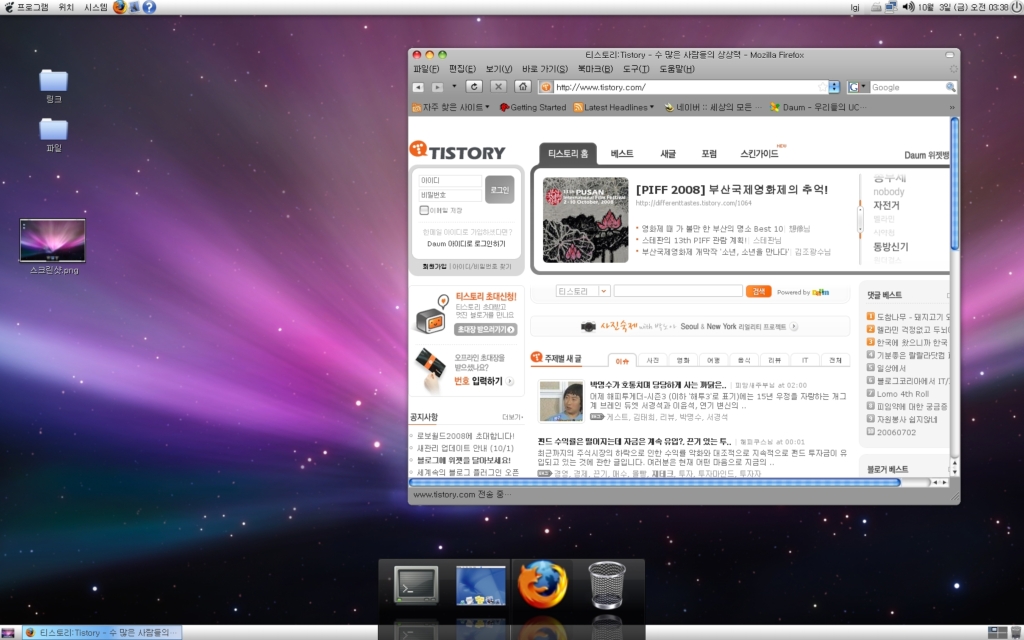The width and height of the screenshot is (1024, 640).
Task: Select the 영화 topic tab
Action: [683, 360]
